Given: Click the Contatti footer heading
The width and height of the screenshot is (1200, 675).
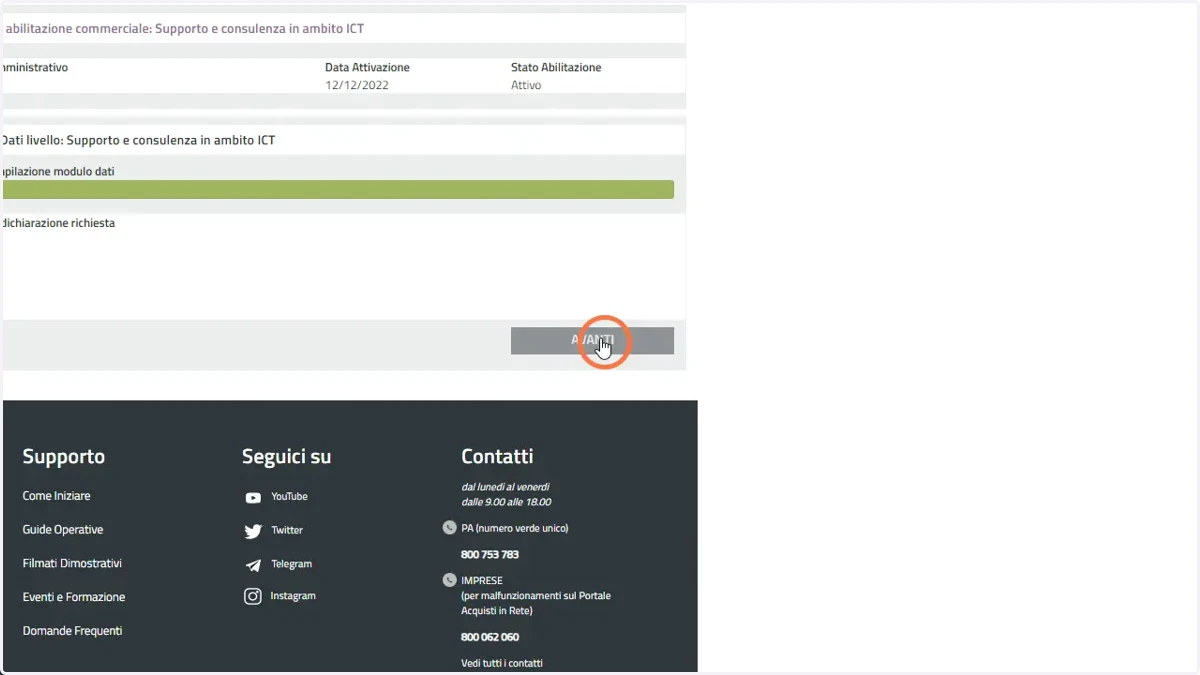Looking at the screenshot, I should (497, 457).
